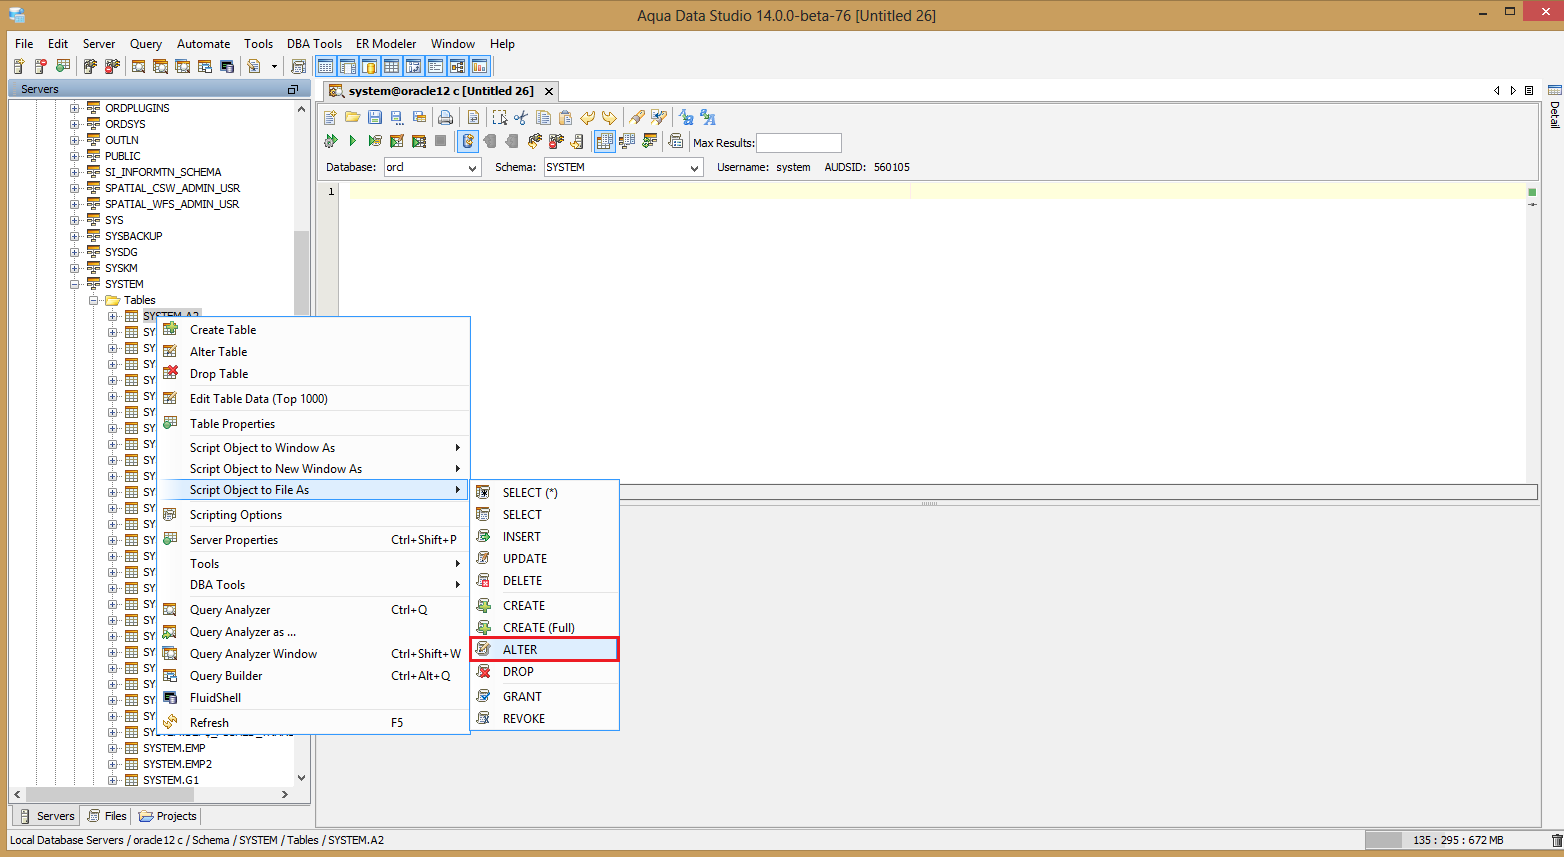Click the Print icon in editor toolbar
This screenshot has width=1564, height=857.
(x=445, y=117)
